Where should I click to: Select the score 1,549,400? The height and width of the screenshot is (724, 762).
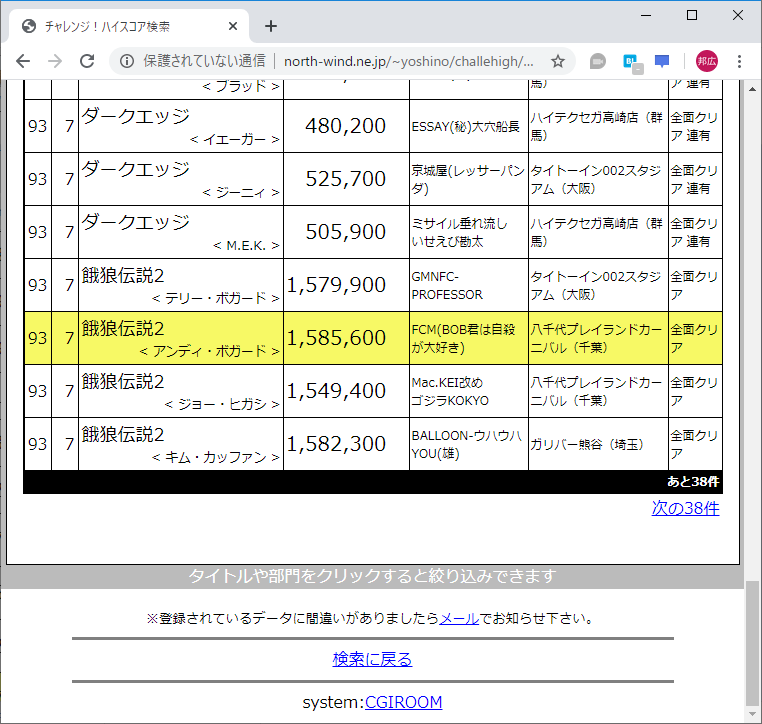click(x=336, y=391)
